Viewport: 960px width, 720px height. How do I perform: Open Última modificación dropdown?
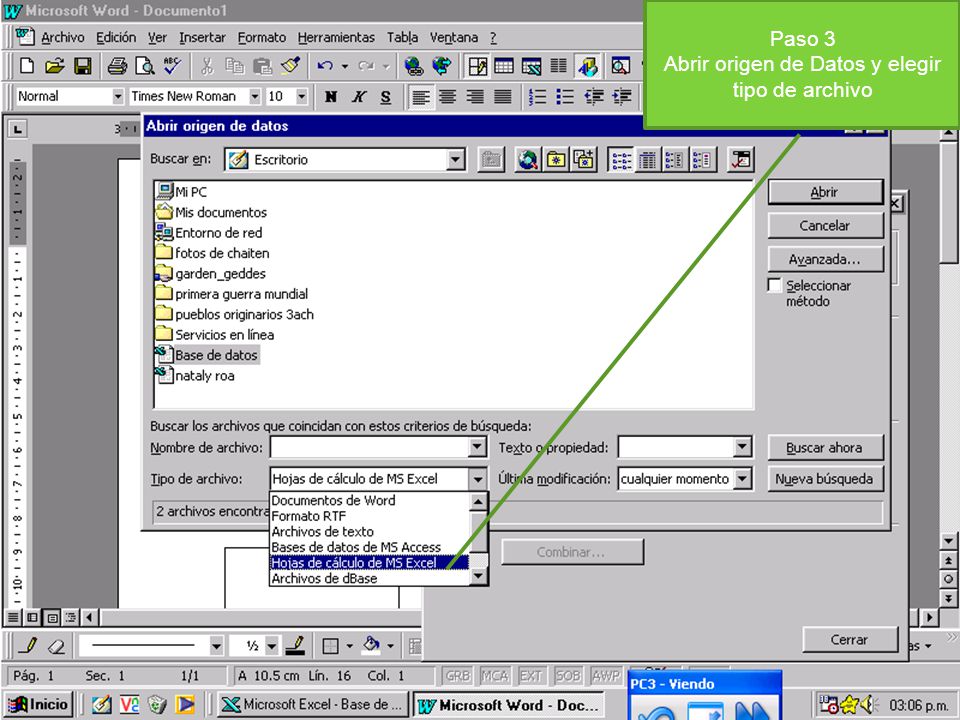(742, 479)
